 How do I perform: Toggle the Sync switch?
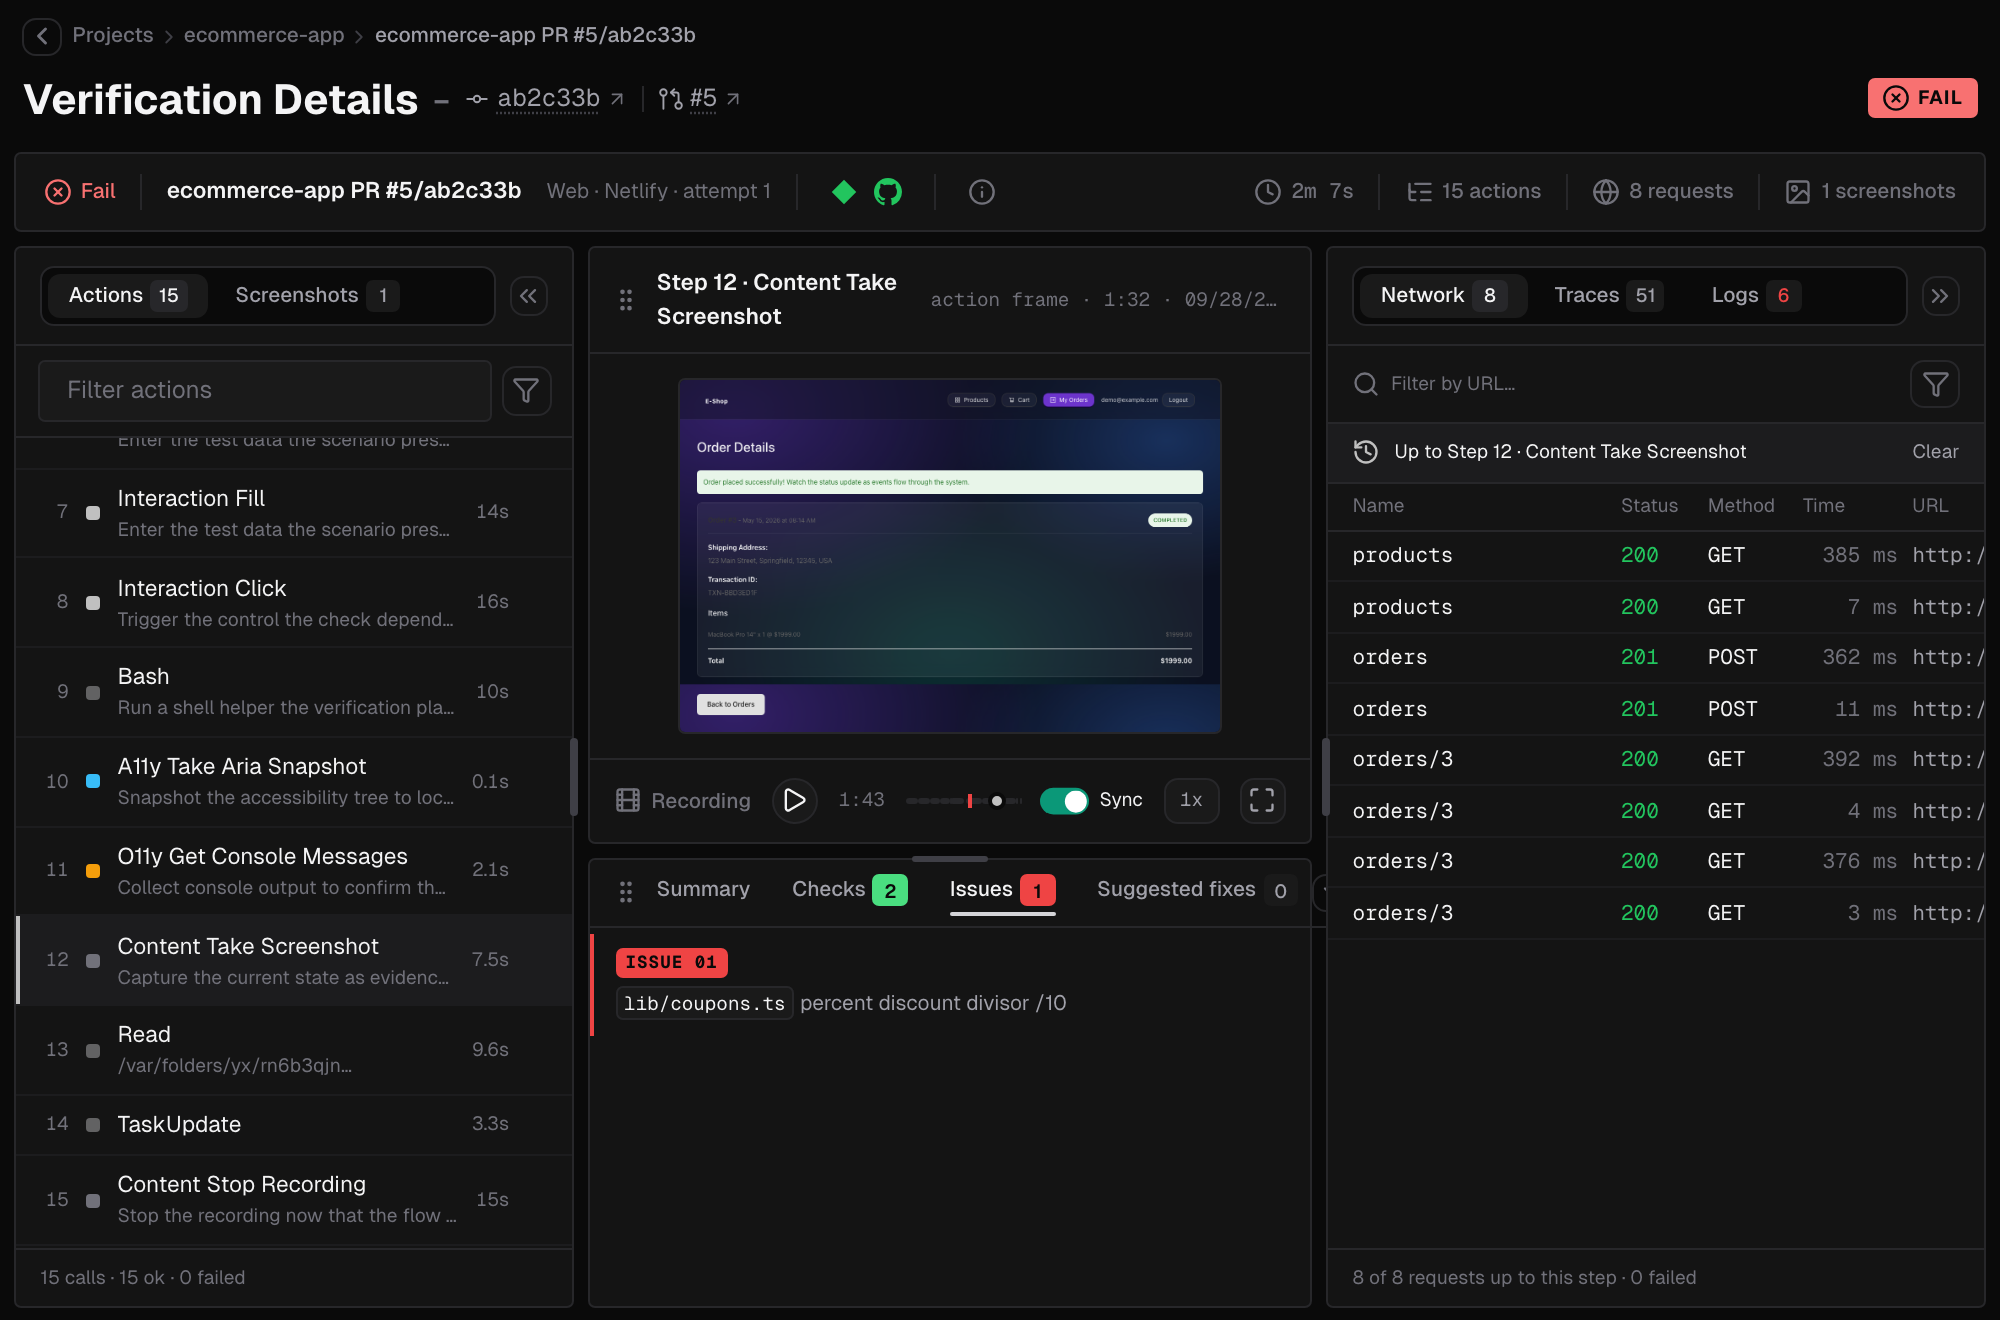pos(1064,801)
